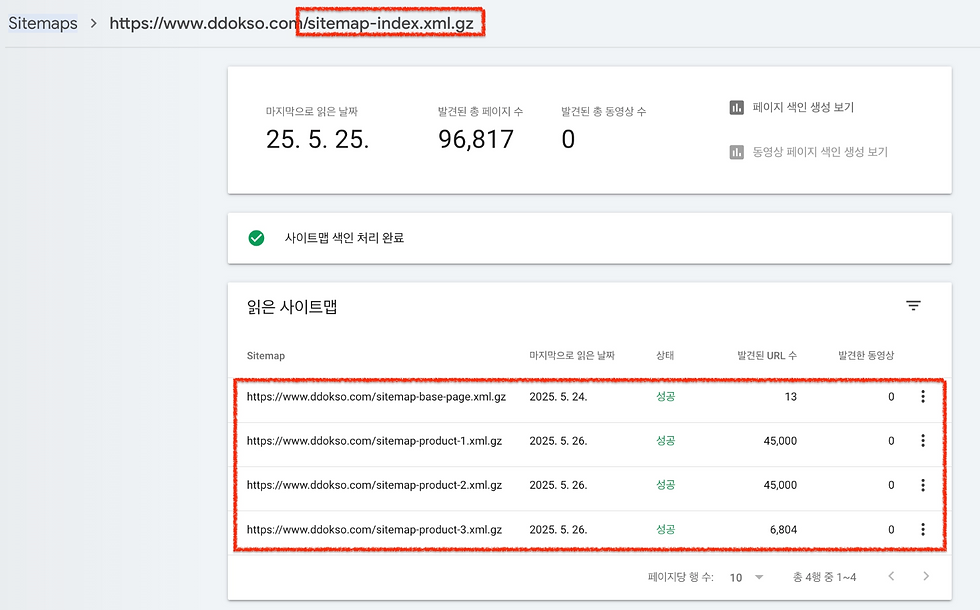980x610 pixels.
Task: Open 동영상 페이지 색인 생성 보기 link
Action: click(820, 152)
